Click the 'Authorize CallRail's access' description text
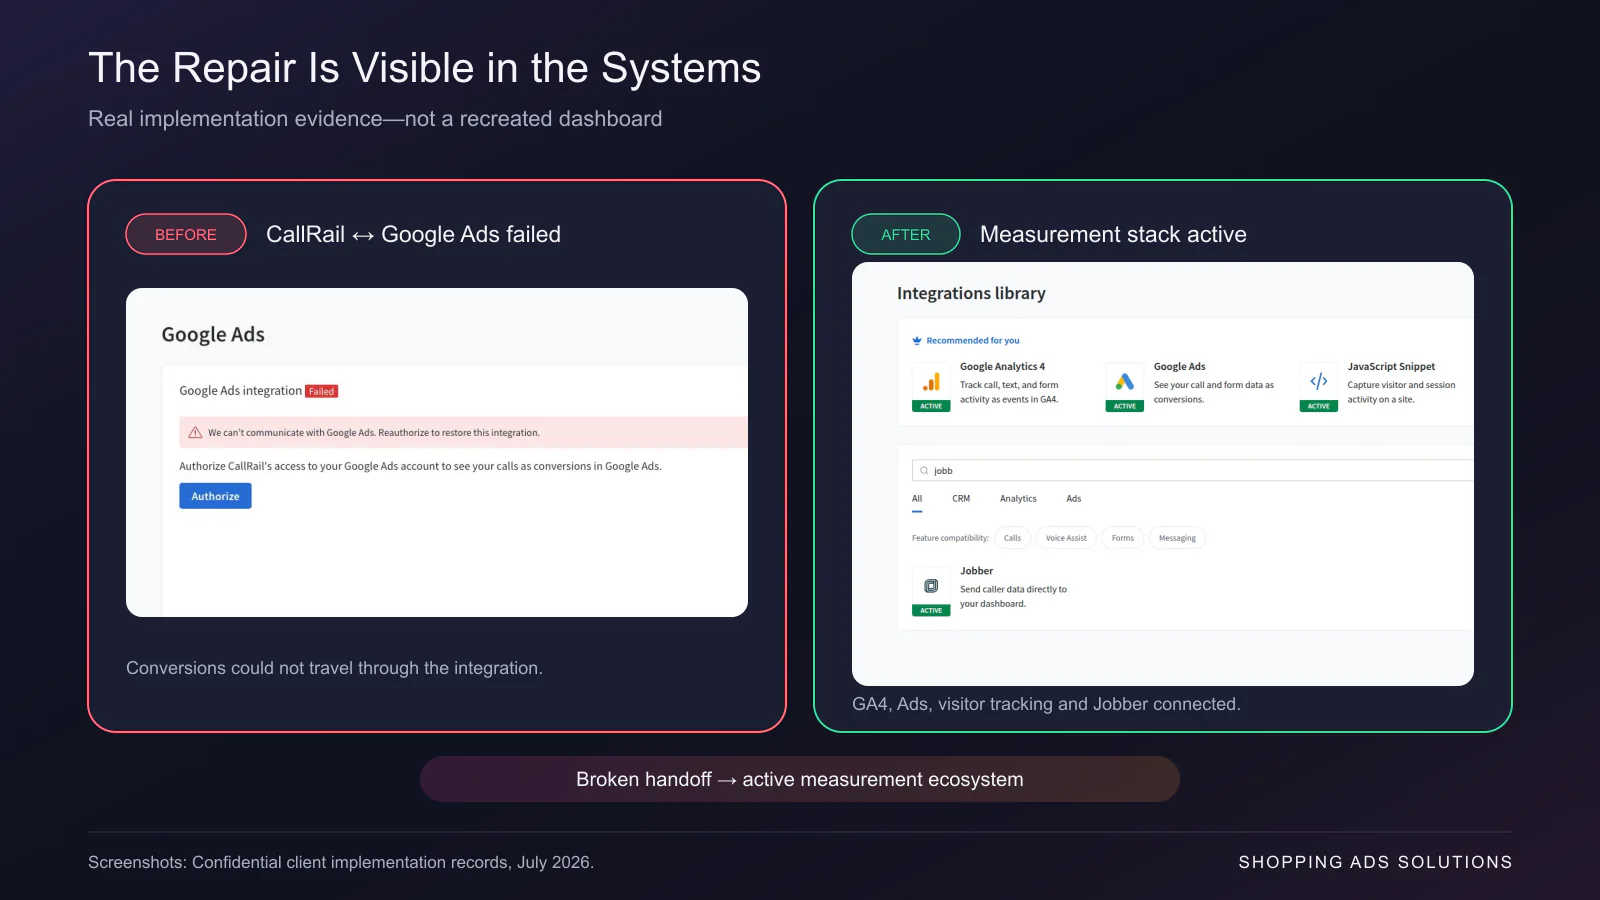Screen dimensions: 1600x900 pyautogui.click(x=420, y=466)
